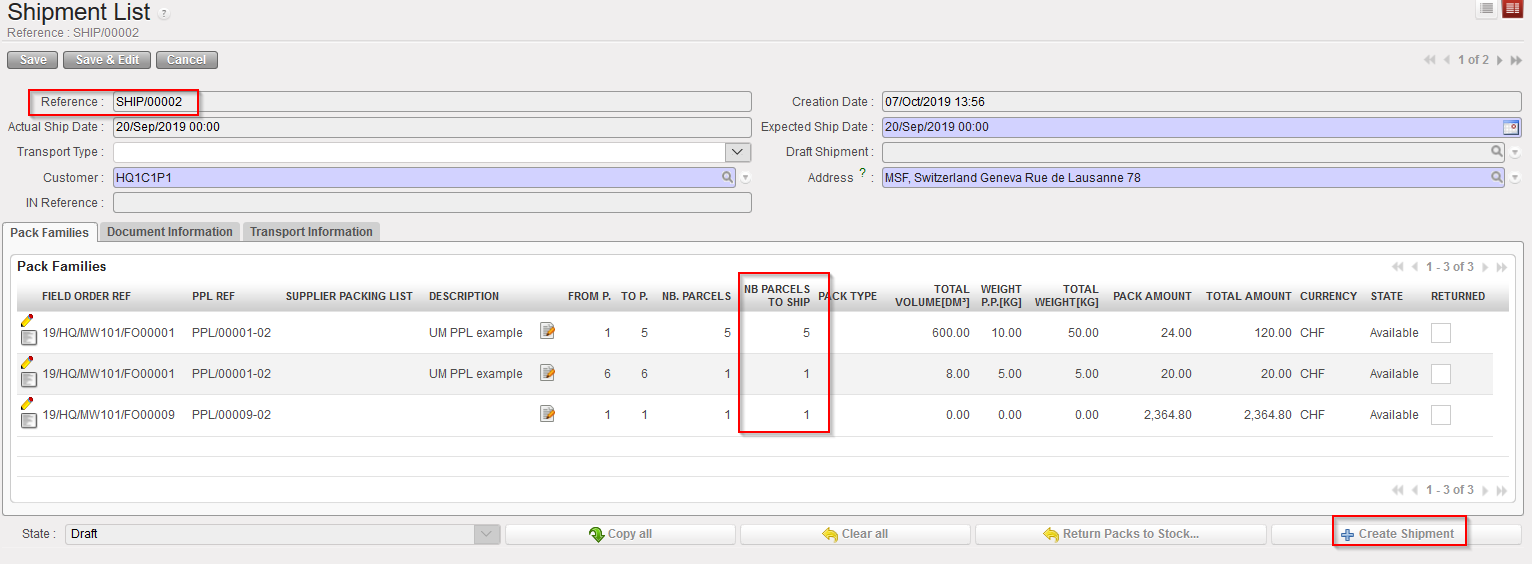Open description note icon for PPL/00009-02
The width and height of the screenshot is (1532, 564).
coord(547,414)
